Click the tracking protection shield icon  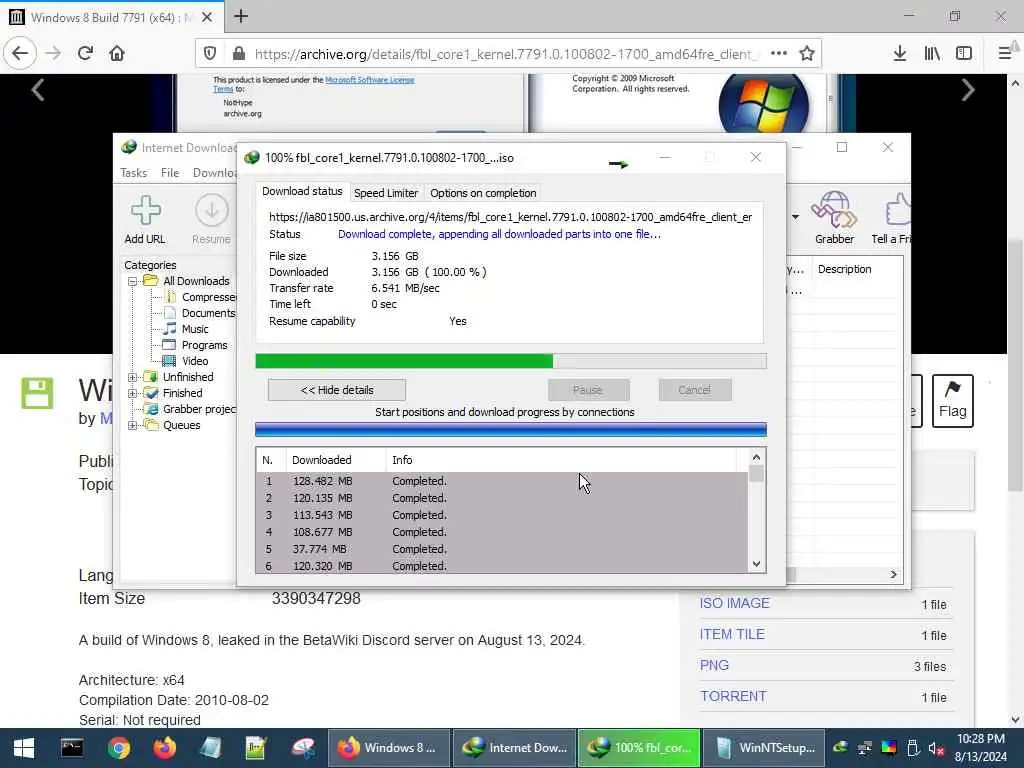tap(210, 54)
